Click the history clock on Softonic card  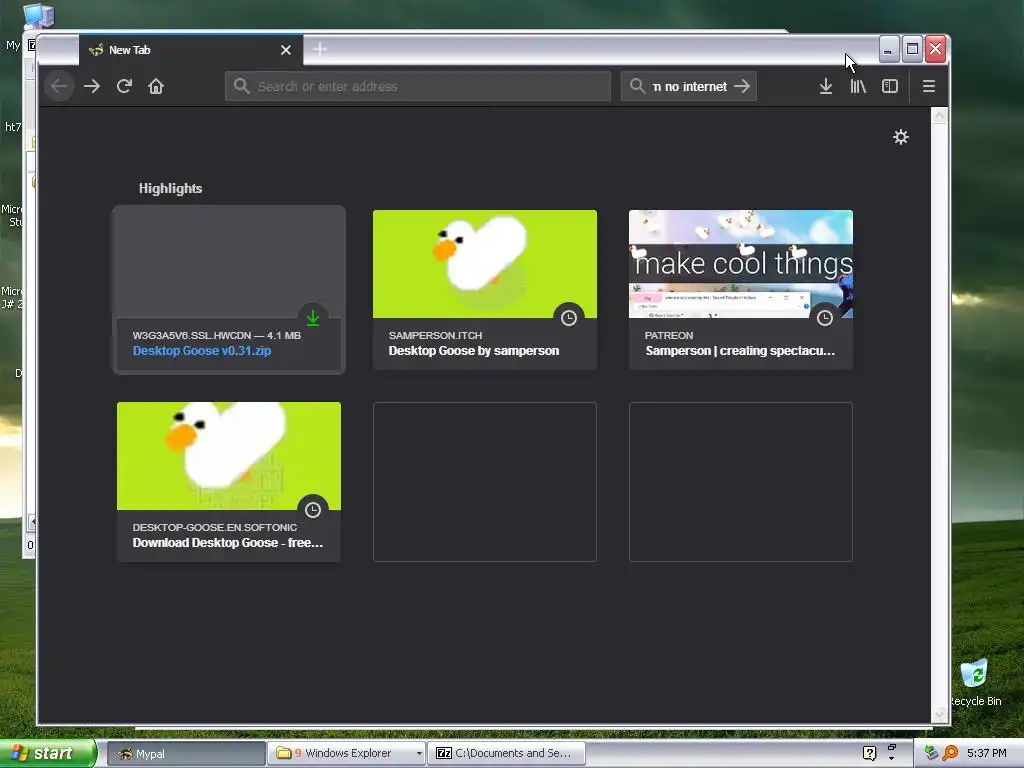[313, 510]
